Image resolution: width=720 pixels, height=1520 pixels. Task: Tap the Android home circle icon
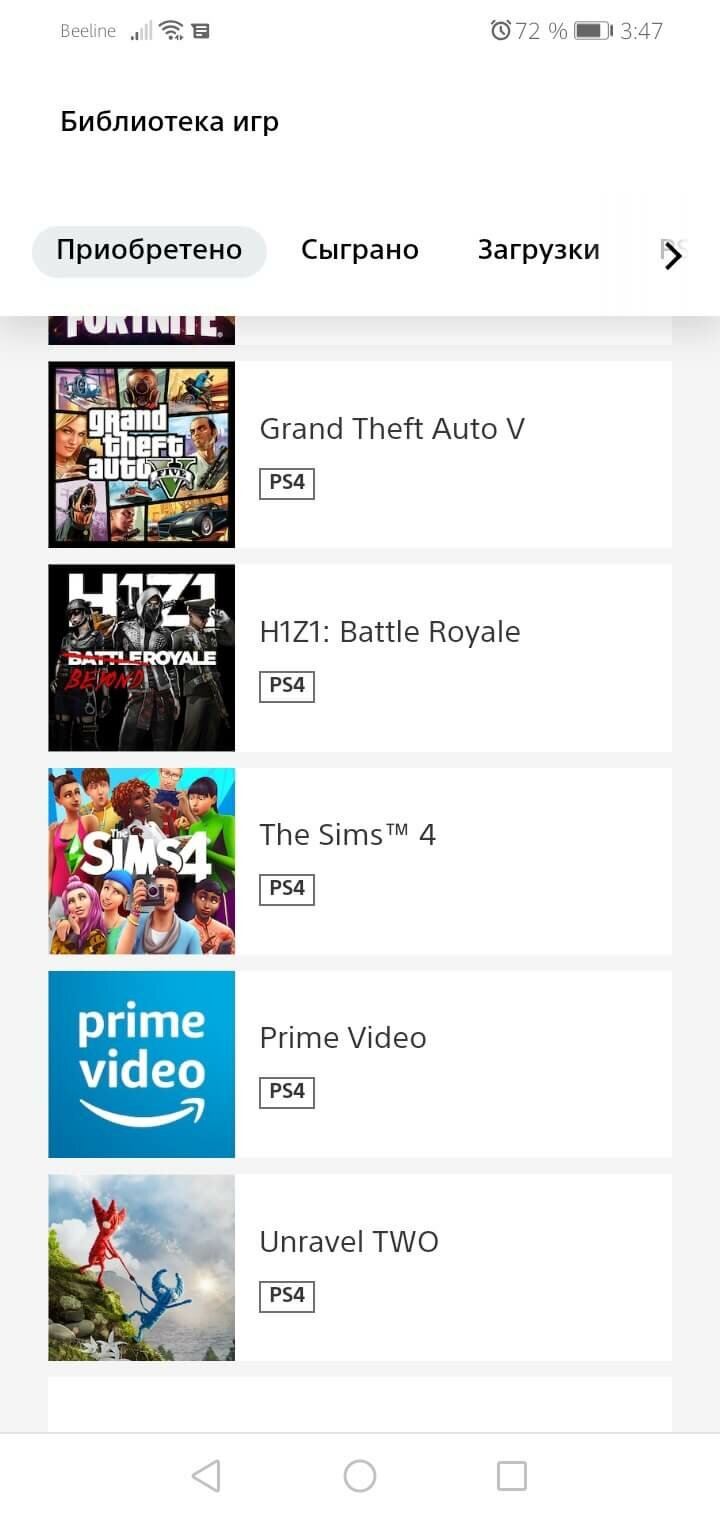(x=359, y=1475)
